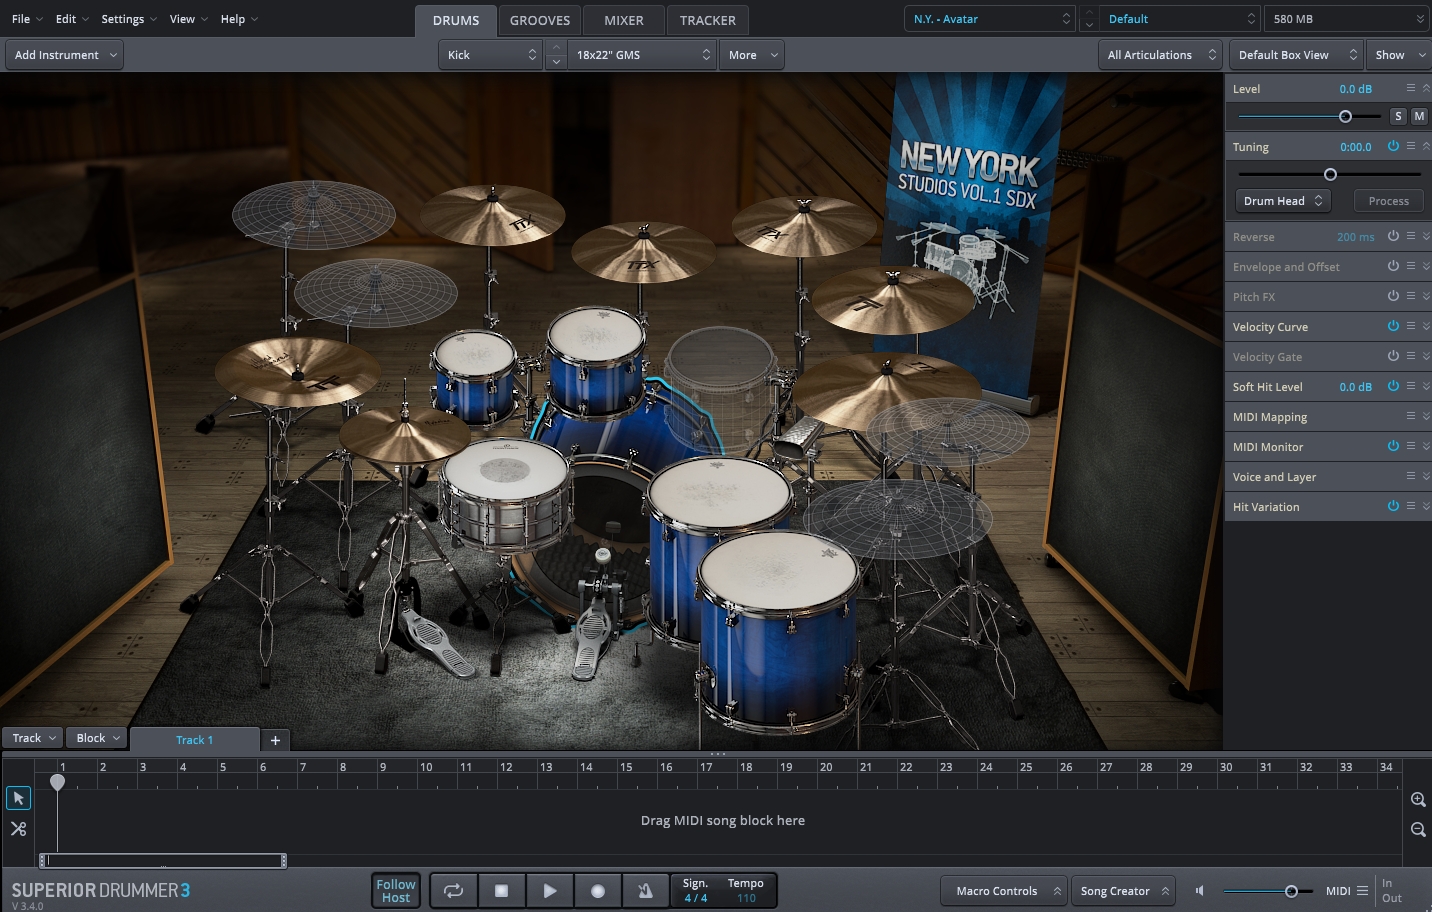This screenshot has width=1432, height=912.
Task: Solo the kick drum with the S button
Action: point(1398,116)
